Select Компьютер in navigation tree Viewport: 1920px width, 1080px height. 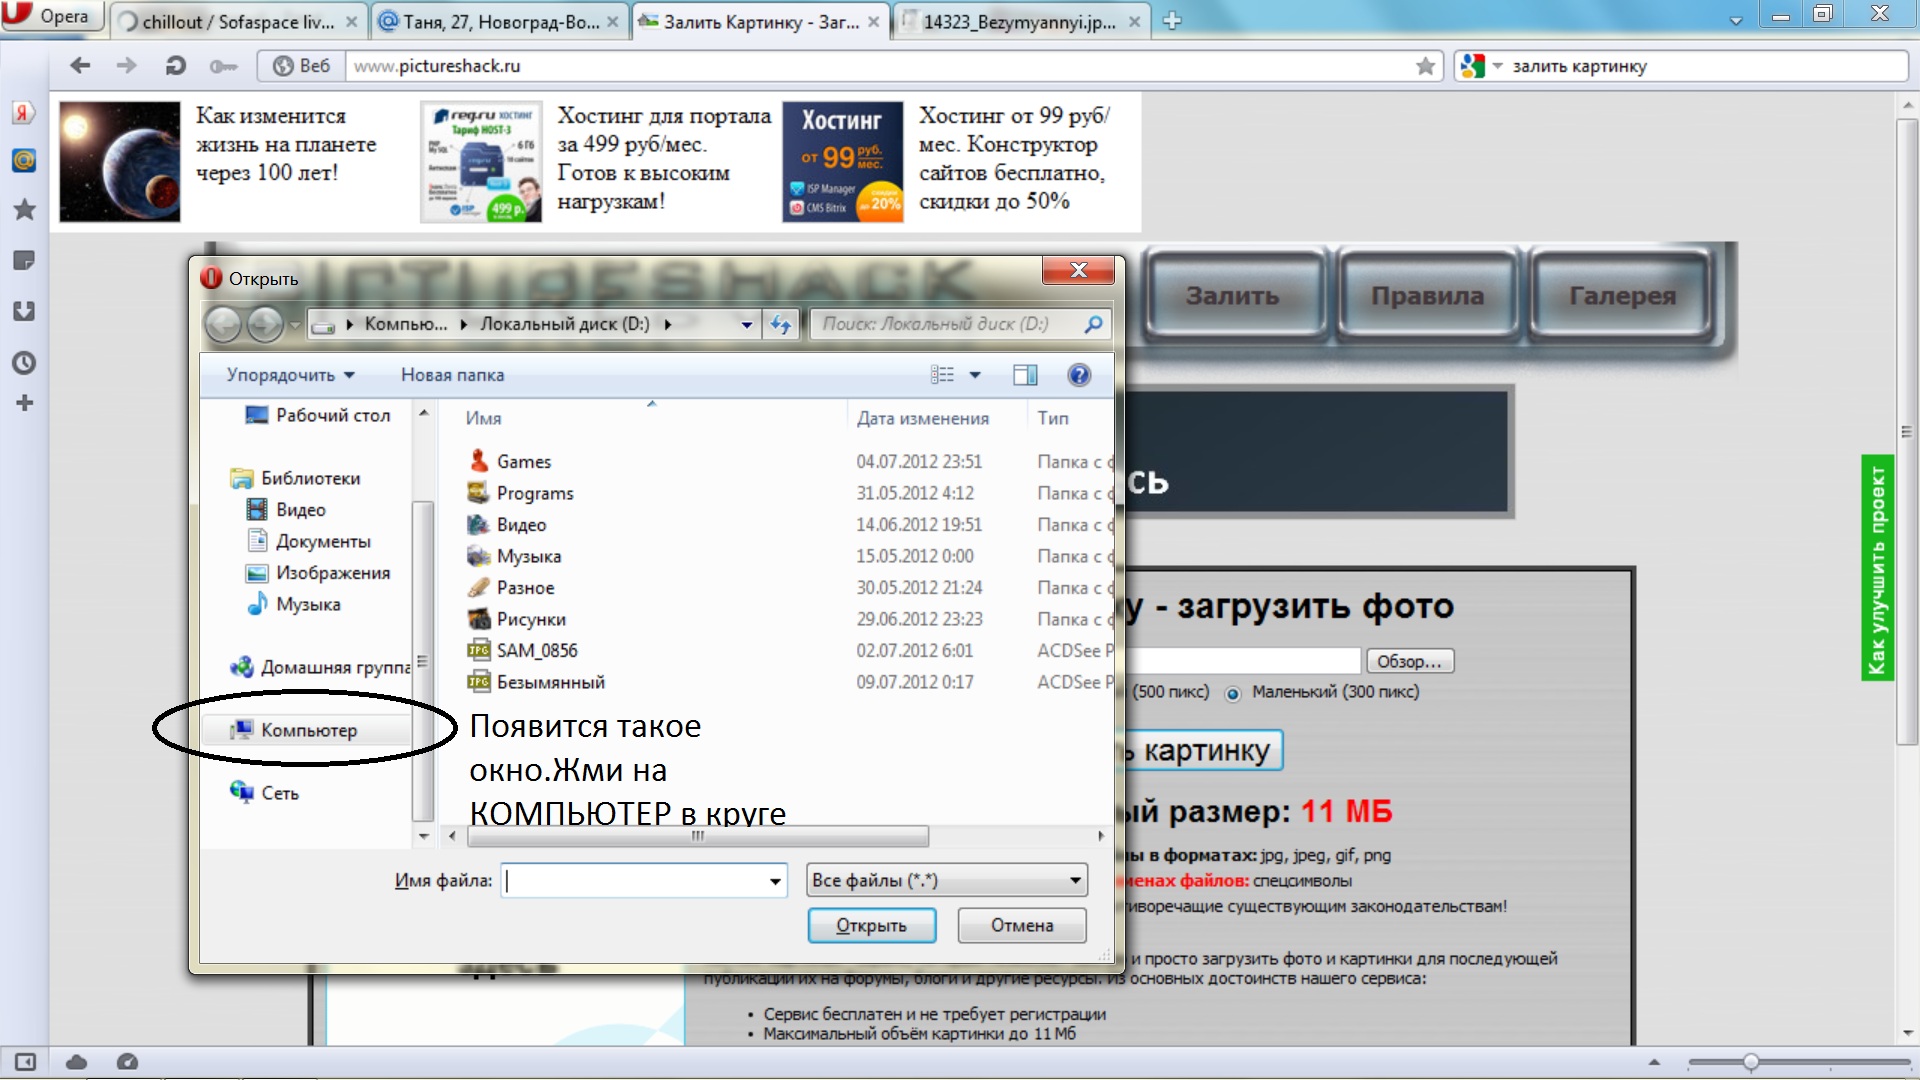(x=306, y=730)
